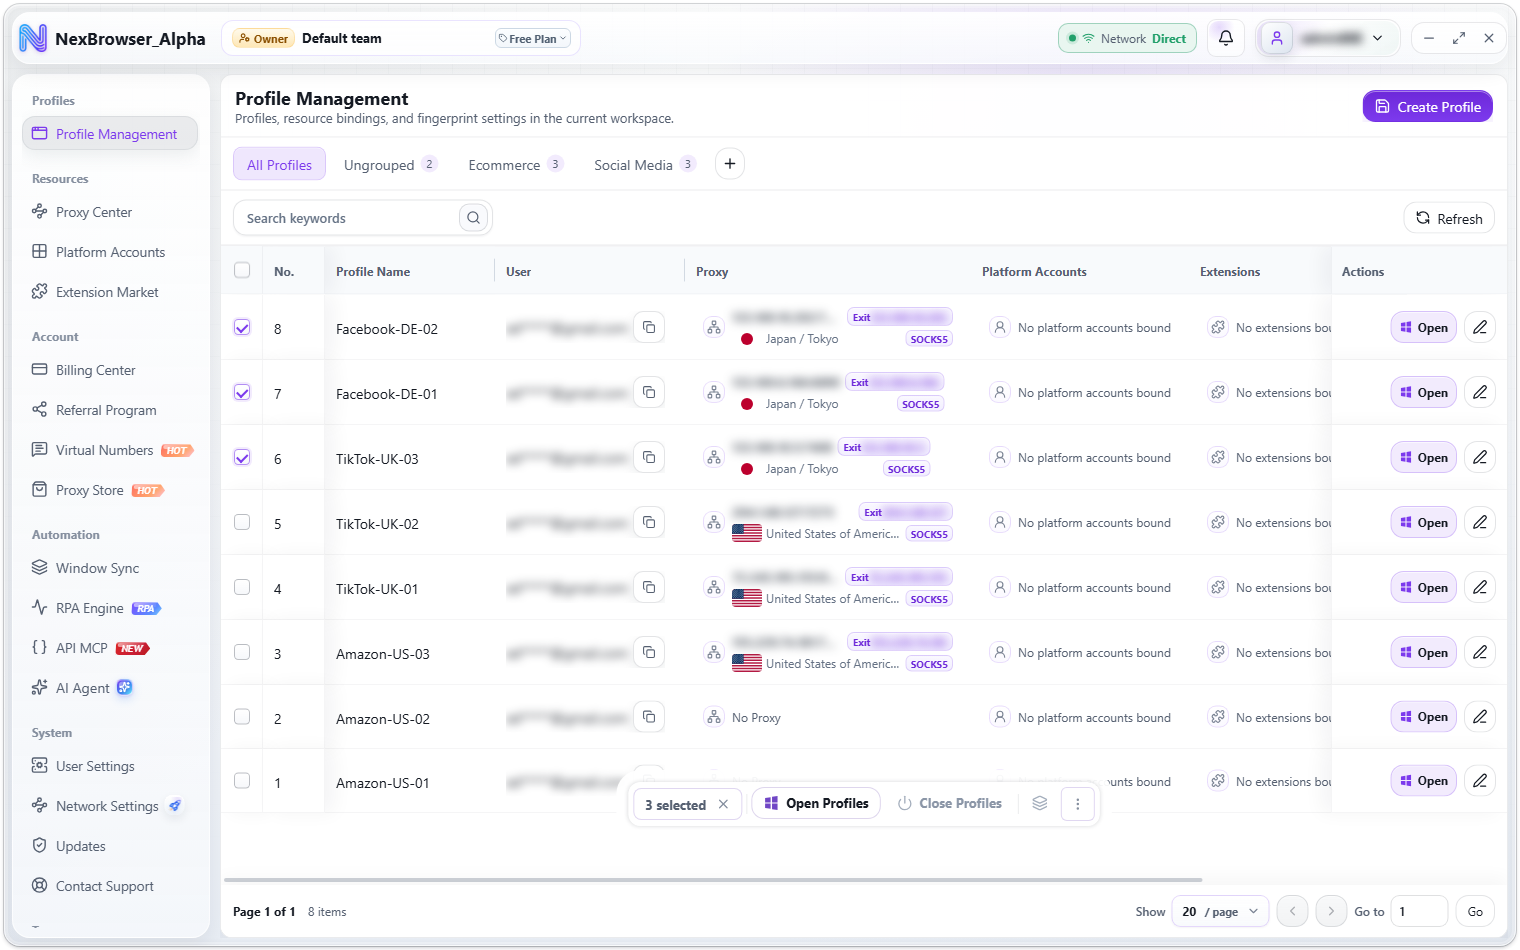This screenshot has height=950, width=1520.
Task: Switch to the Ecommerce tab
Action: pos(515,165)
